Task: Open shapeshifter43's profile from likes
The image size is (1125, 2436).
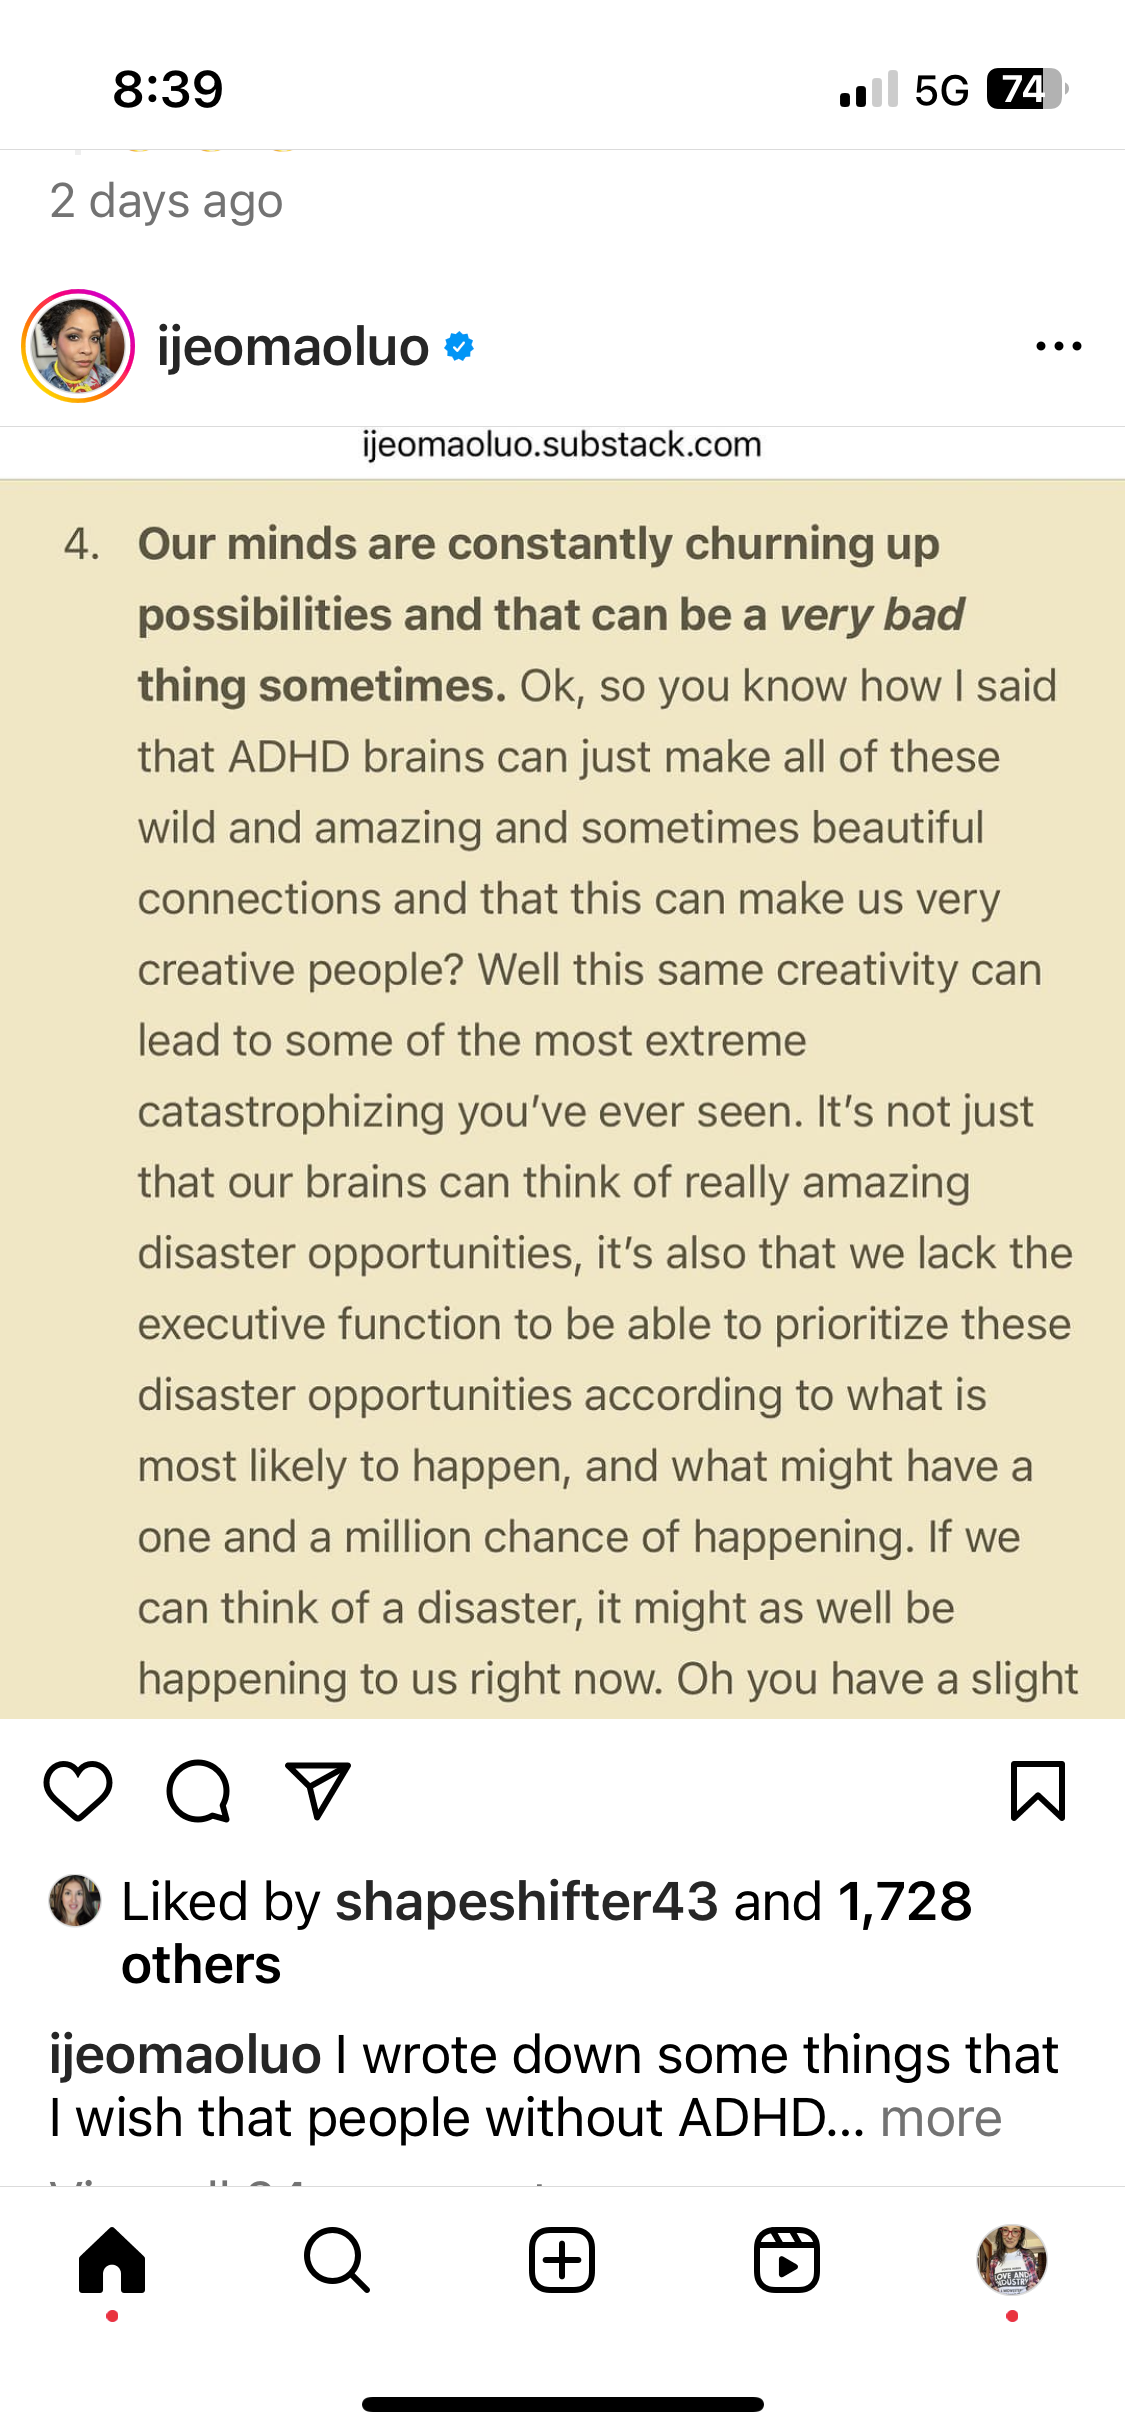Action: coord(526,1901)
